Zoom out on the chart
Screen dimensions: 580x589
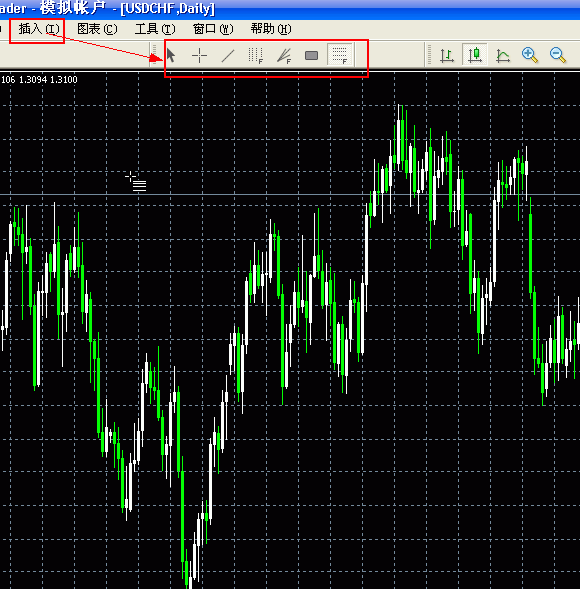tap(558, 56)
